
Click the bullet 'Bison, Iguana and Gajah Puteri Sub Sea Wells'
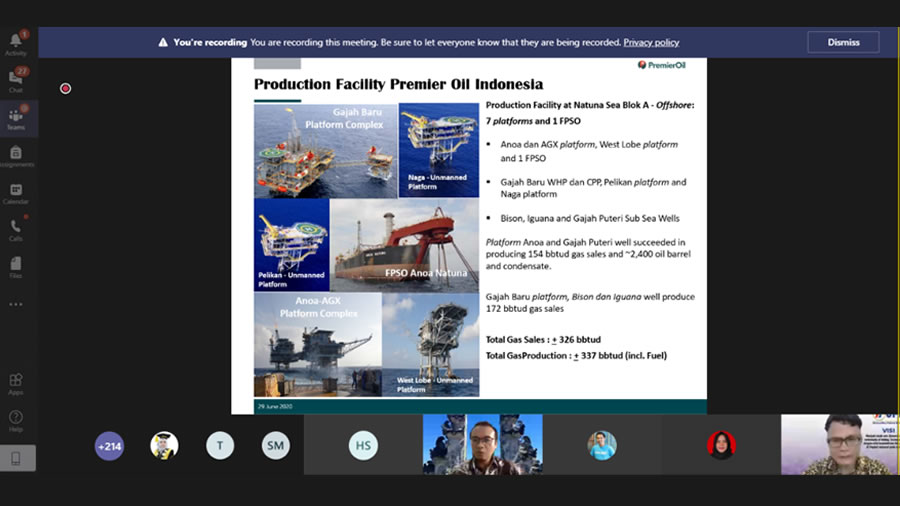click(589, 219)
